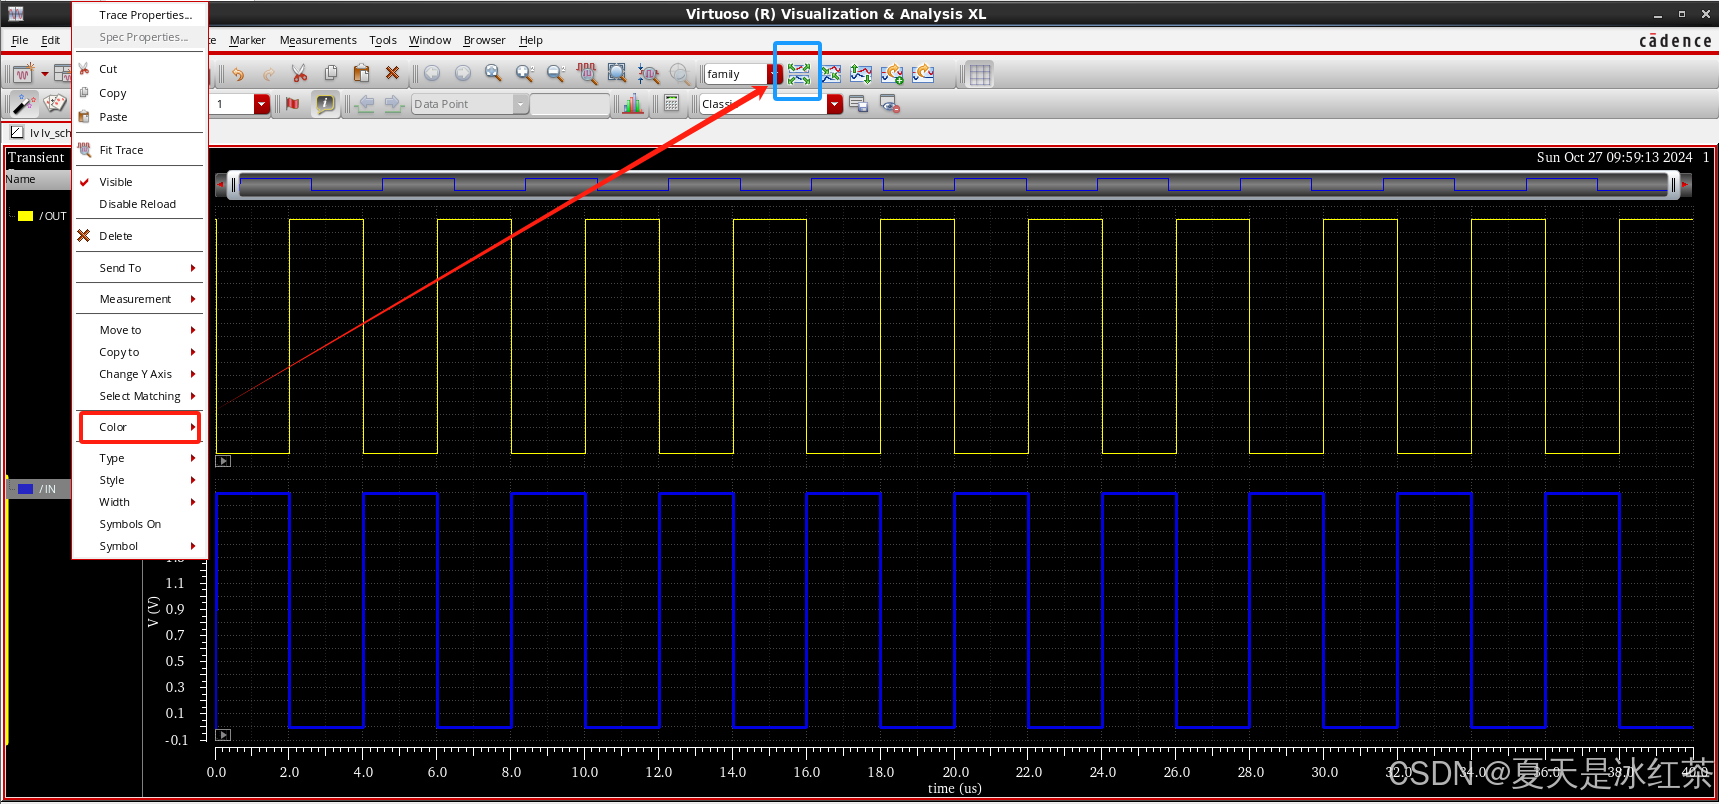Click the fit trace toolbar icon
Image resolution: width=1719 pixels, height=804 pixels.
pos(587,74)
